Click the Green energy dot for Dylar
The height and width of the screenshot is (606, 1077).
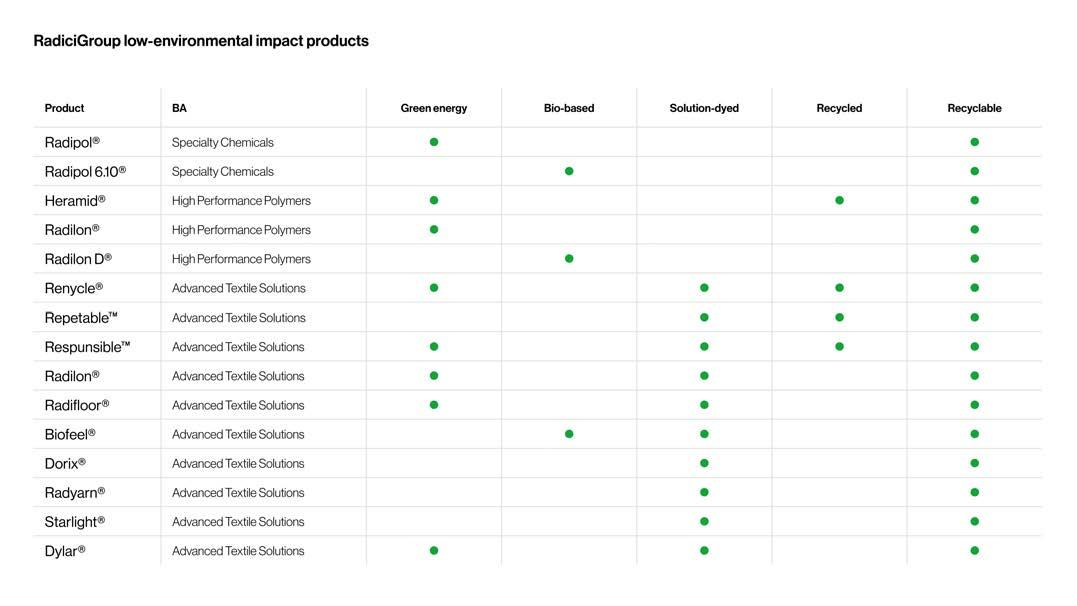click(x=433, y=550)
